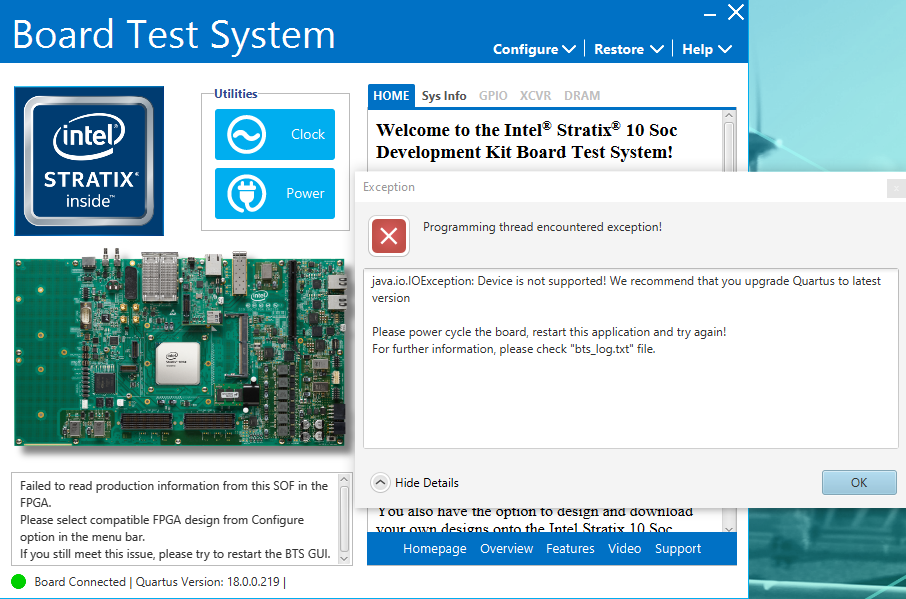The image size is (906, 599).
Task: Open the Overview link
Action: tap(506, 549)
